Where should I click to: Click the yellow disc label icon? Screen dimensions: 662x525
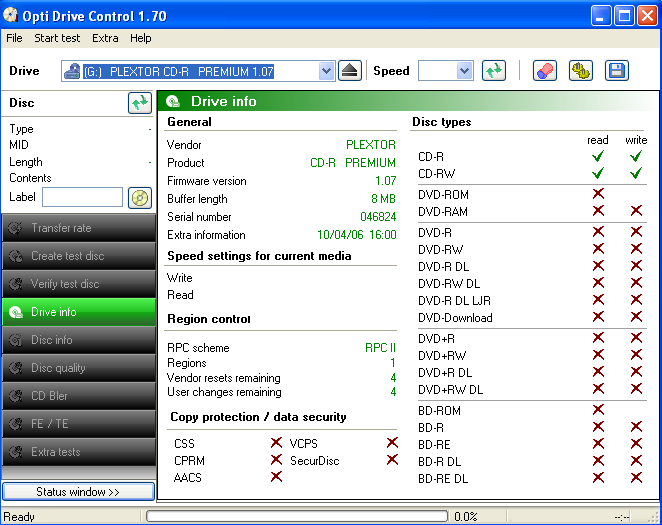[x=139, y=197]
